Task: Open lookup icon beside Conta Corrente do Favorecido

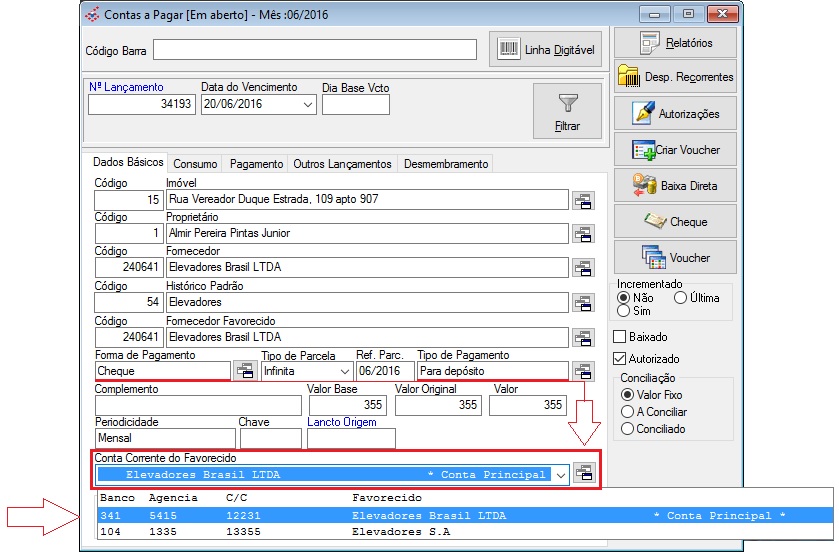Action: tap(585, 474)
